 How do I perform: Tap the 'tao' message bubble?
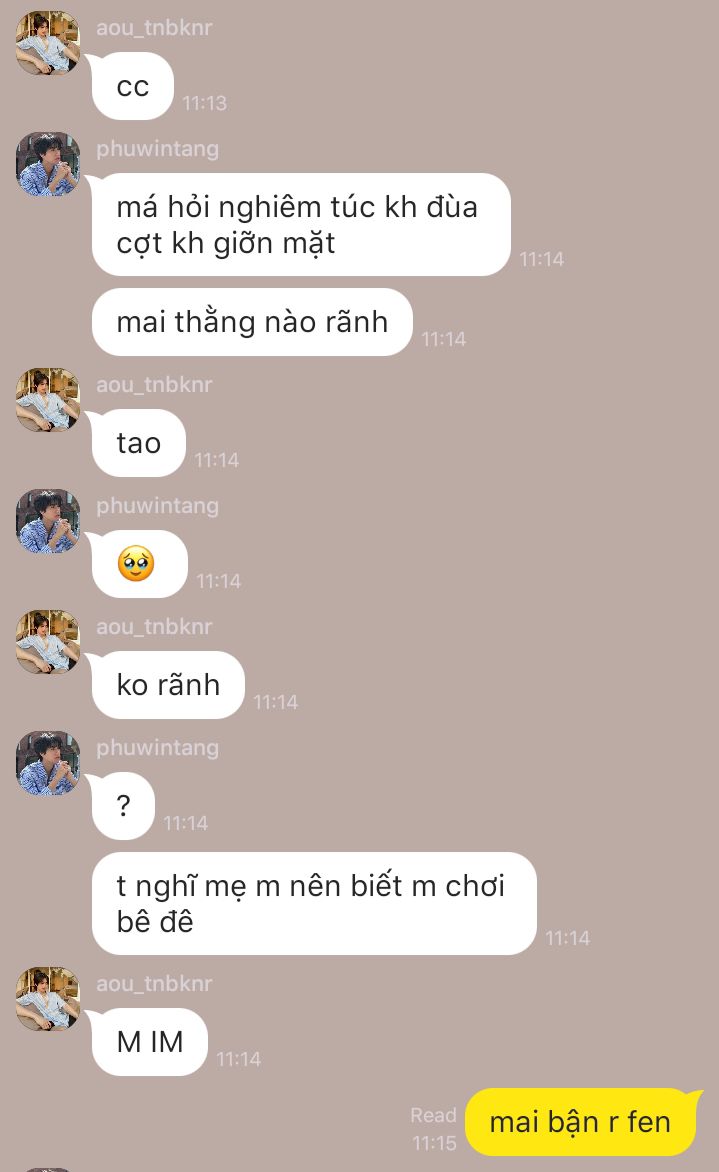138,443
